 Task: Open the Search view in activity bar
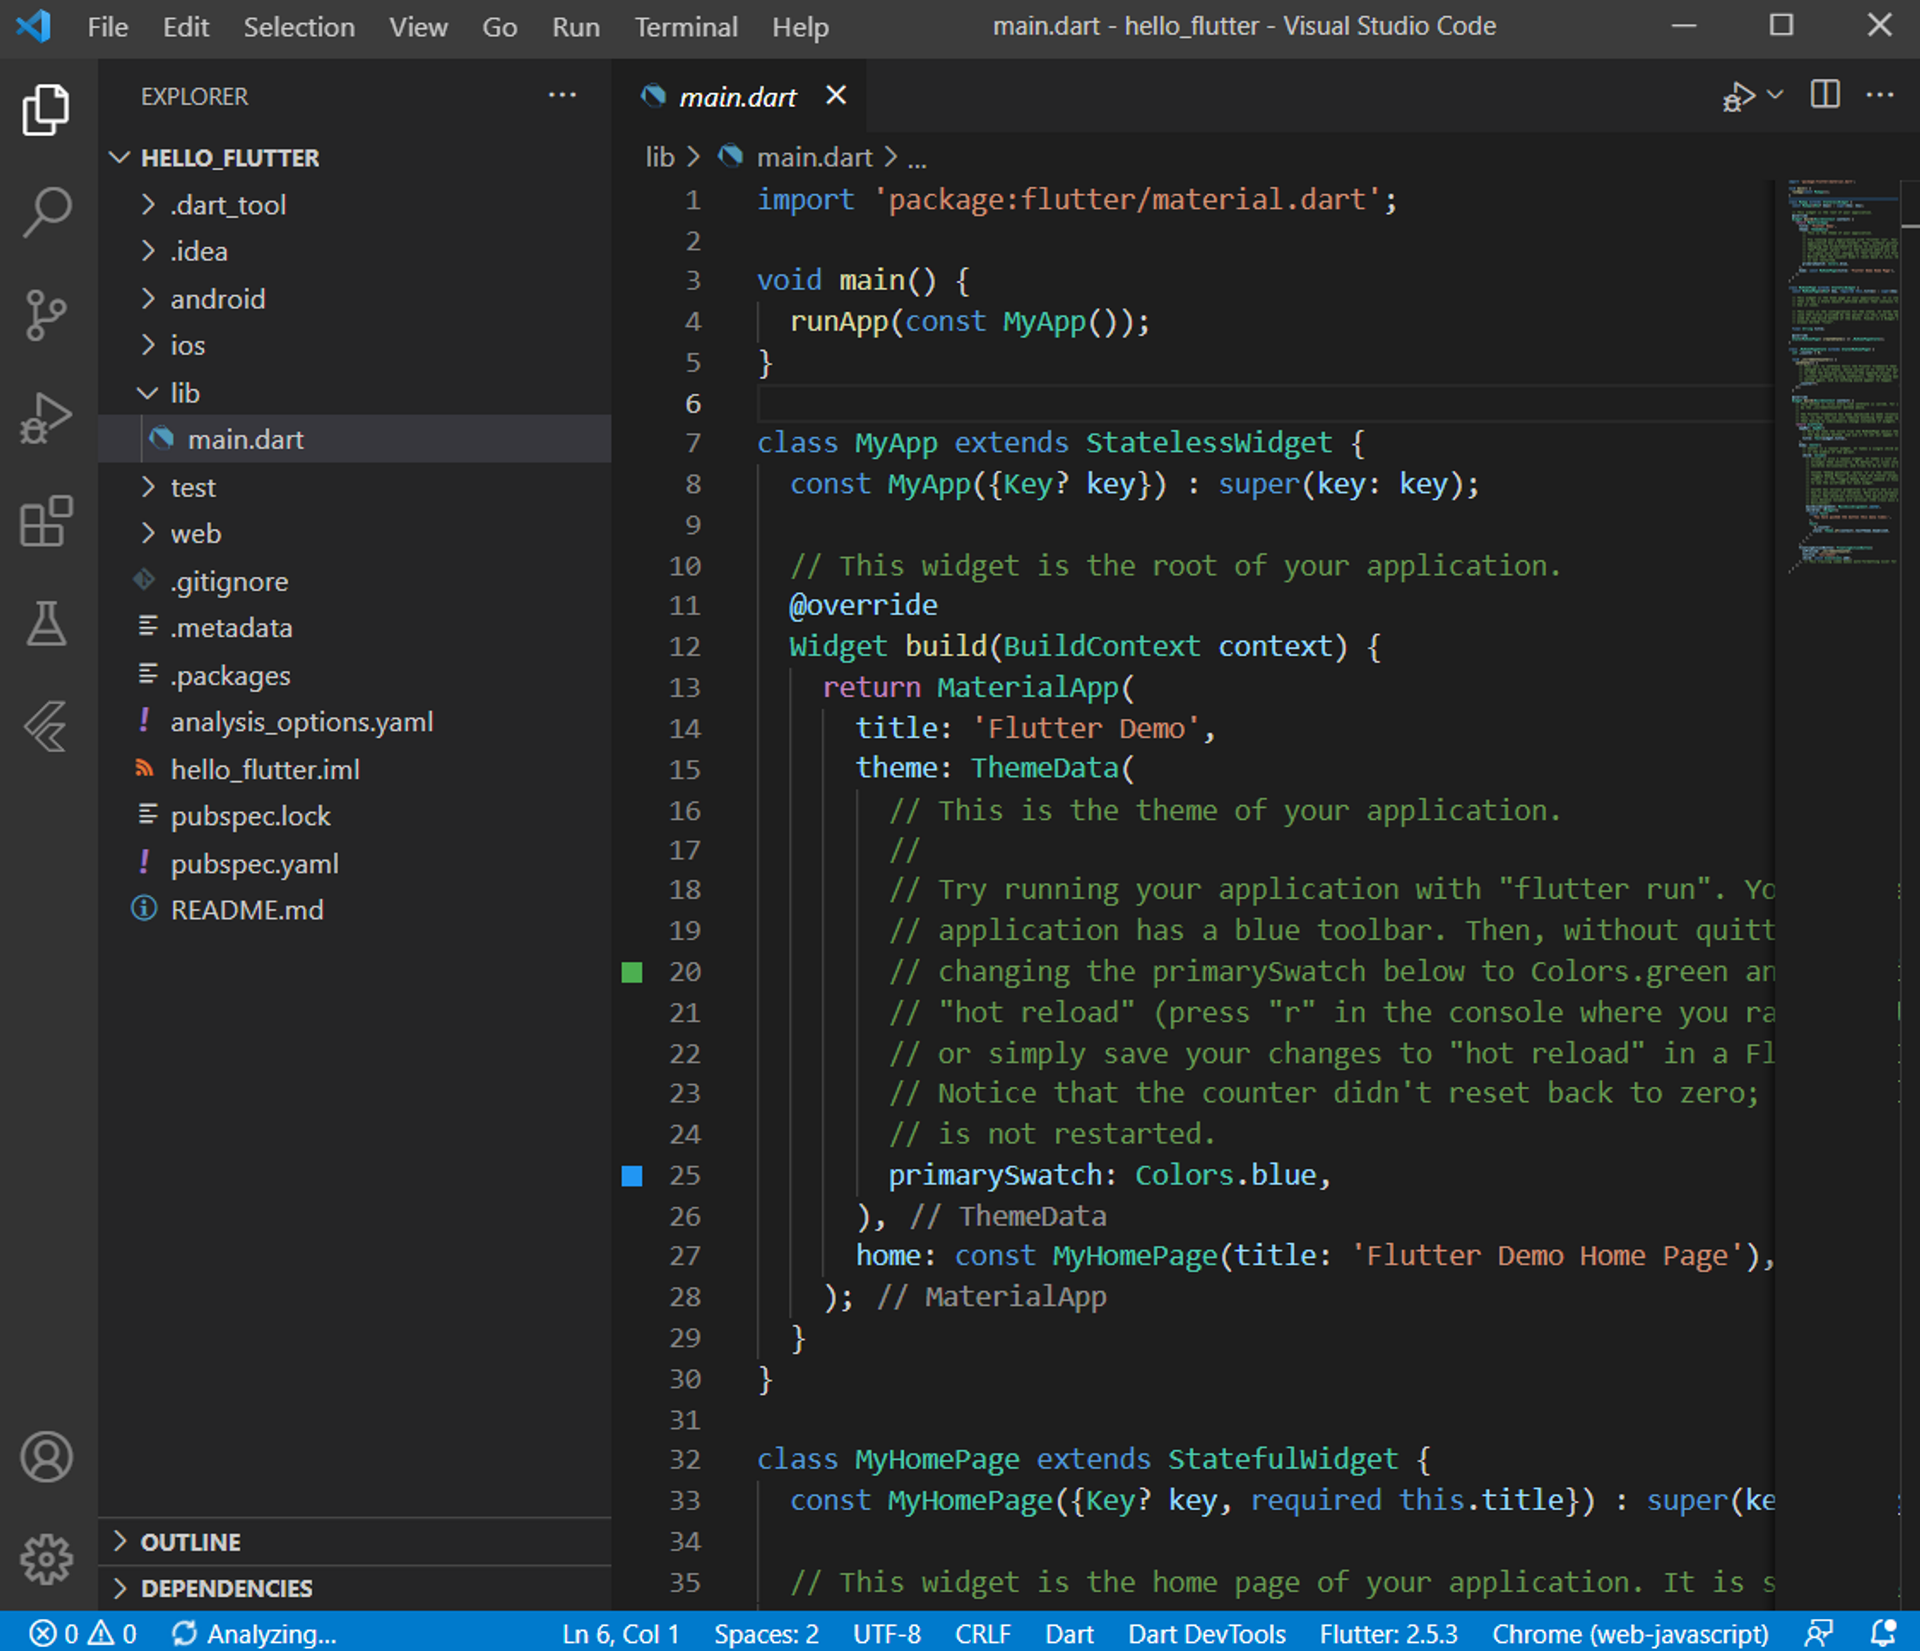click(x=46, y=212)
